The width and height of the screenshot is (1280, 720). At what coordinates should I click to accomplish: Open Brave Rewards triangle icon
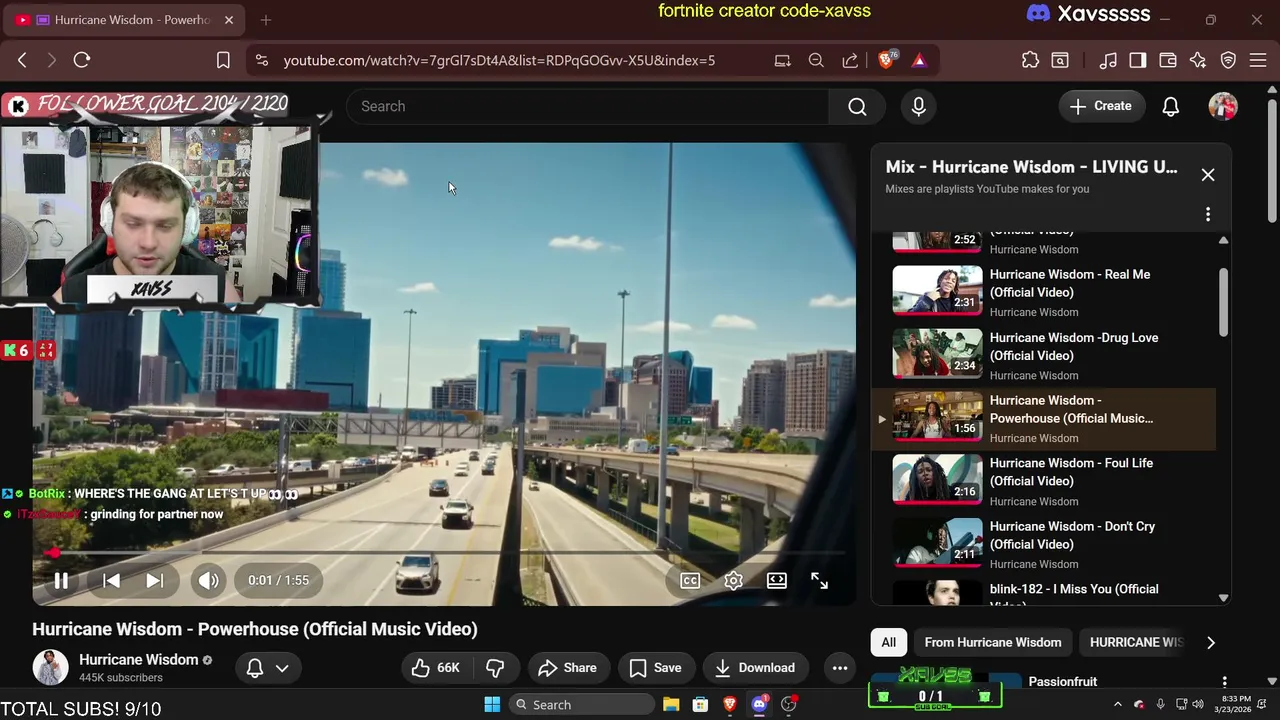coord(919,61)
